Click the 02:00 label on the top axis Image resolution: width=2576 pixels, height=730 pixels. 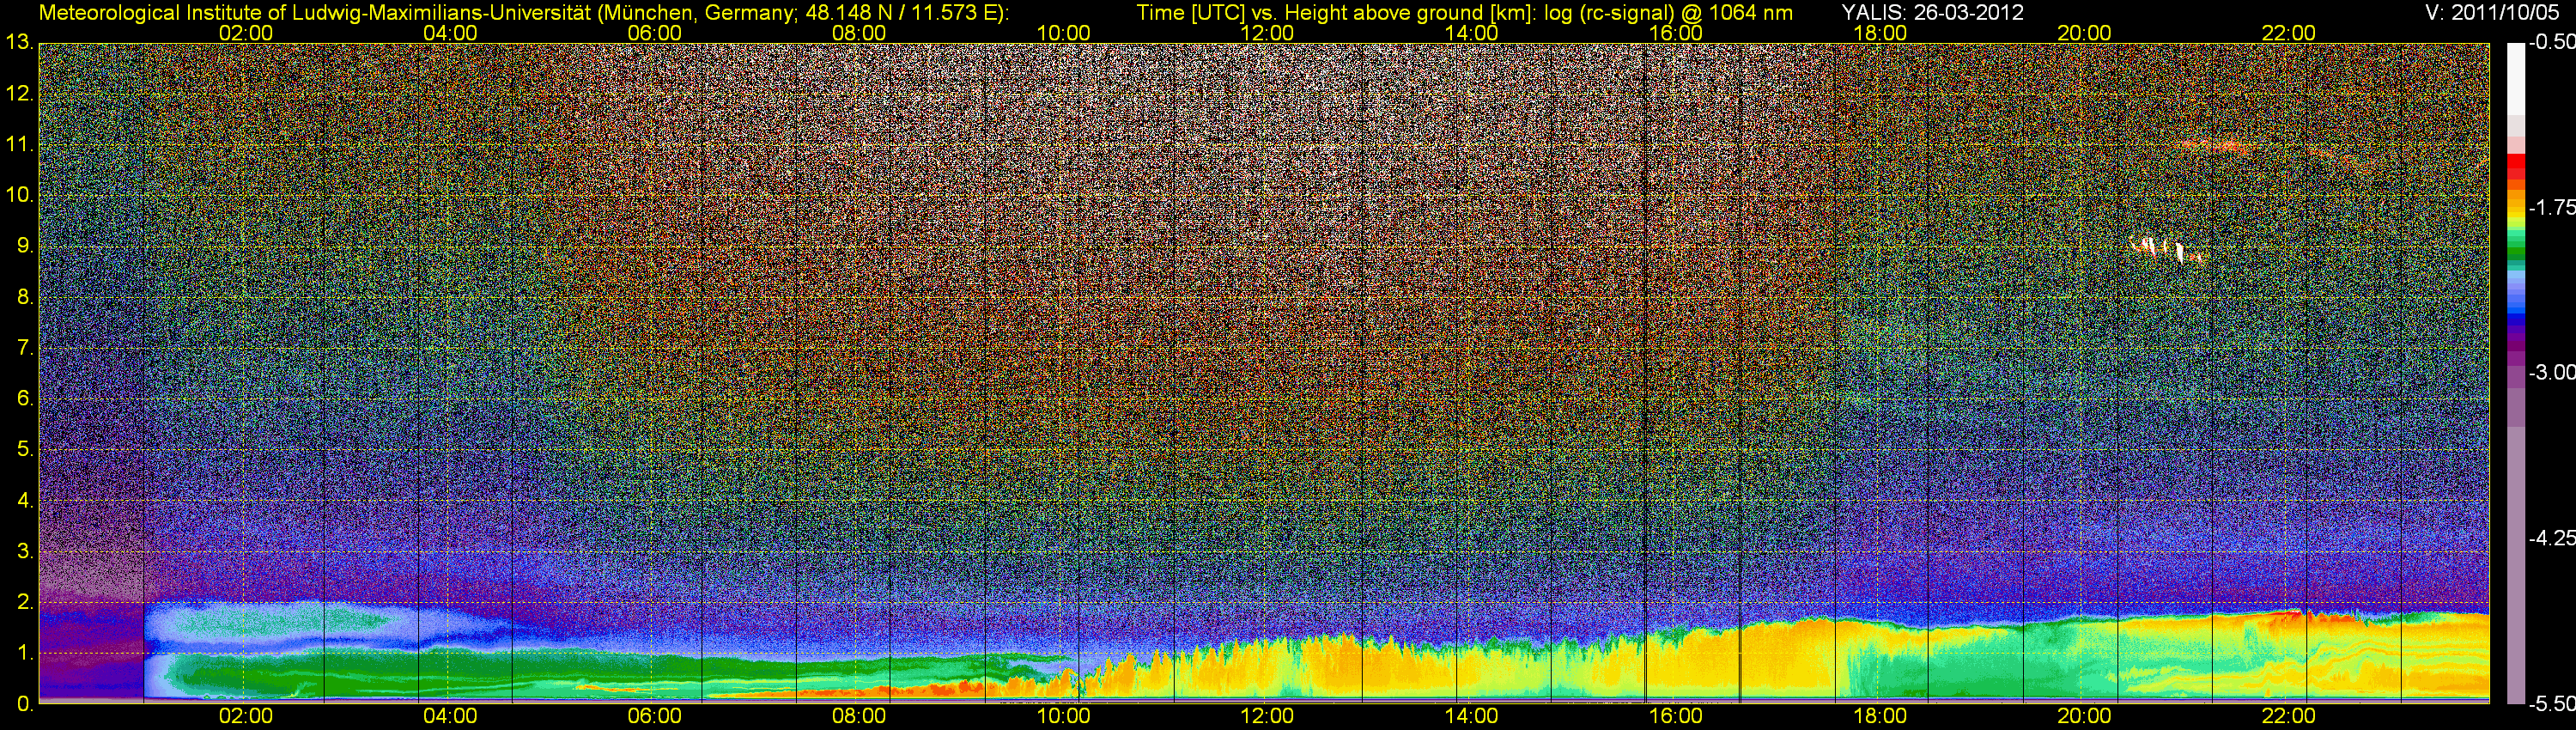click(245, 33)
